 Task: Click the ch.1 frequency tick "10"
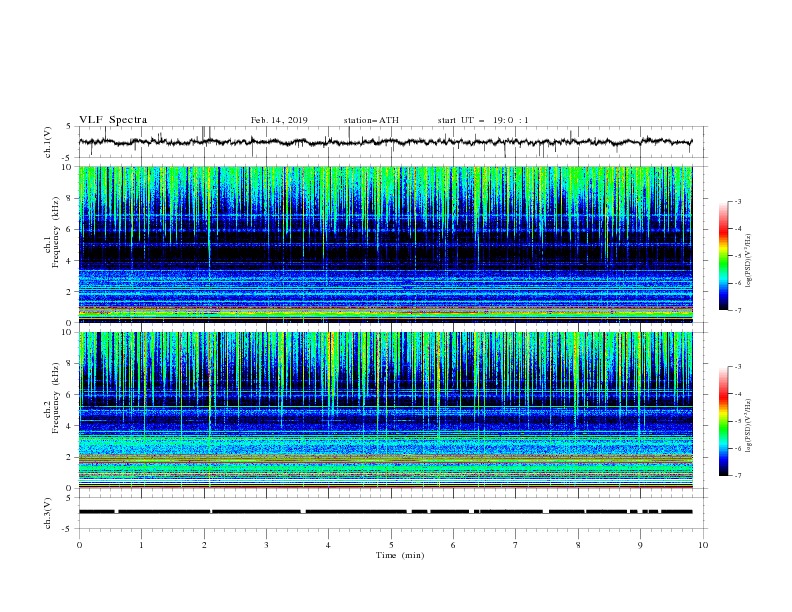coord(68,167)
